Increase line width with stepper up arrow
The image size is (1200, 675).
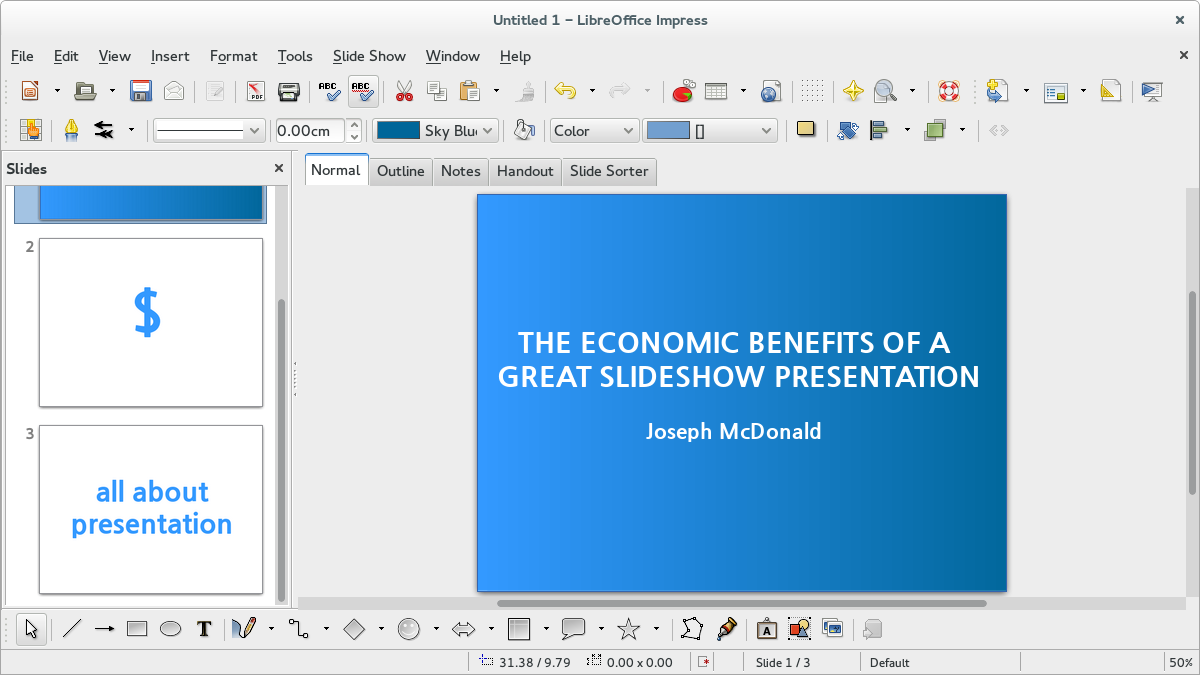pos(354,125)
